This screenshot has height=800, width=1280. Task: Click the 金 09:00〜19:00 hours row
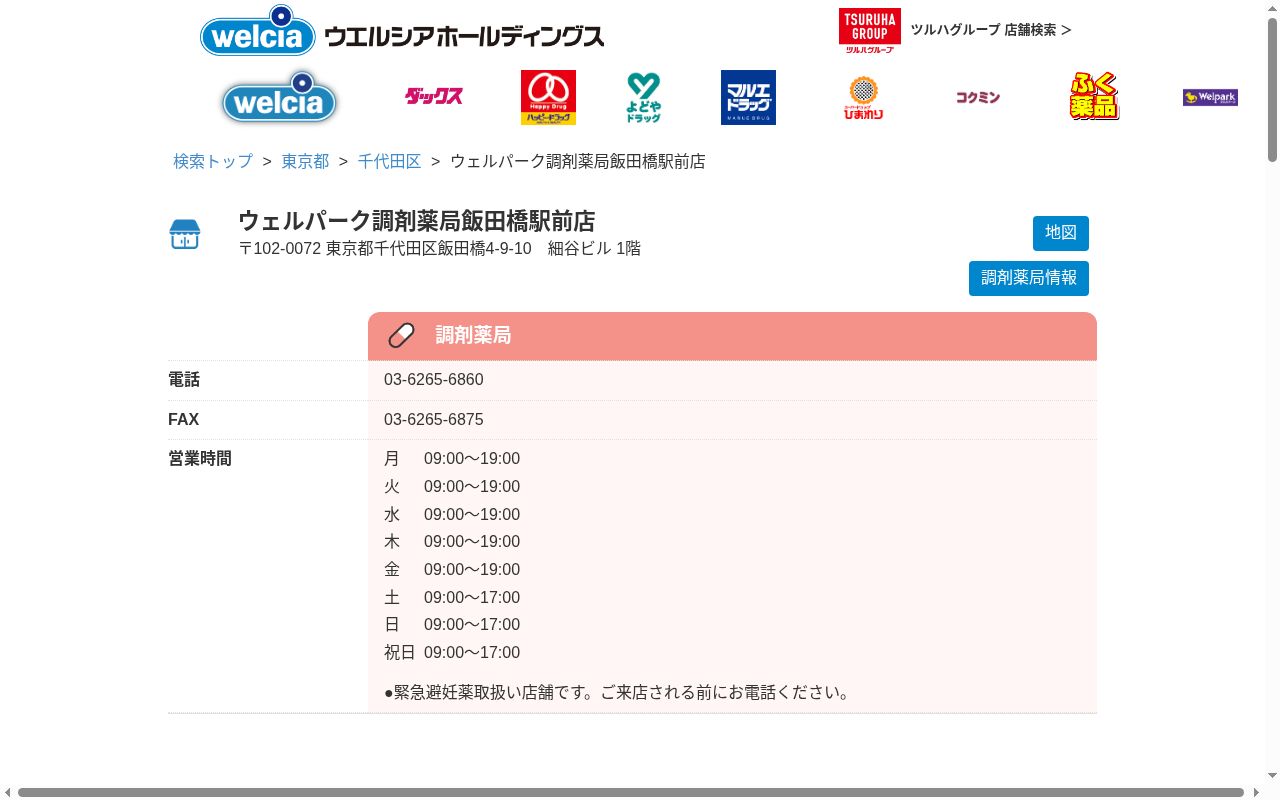coord(452,570)
